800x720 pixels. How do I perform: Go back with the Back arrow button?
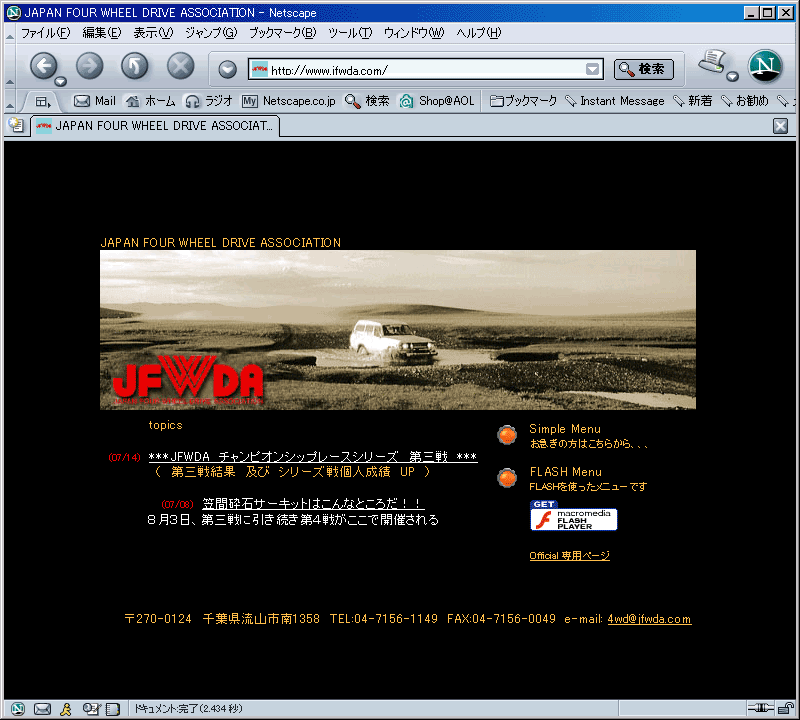pos(44,66)
